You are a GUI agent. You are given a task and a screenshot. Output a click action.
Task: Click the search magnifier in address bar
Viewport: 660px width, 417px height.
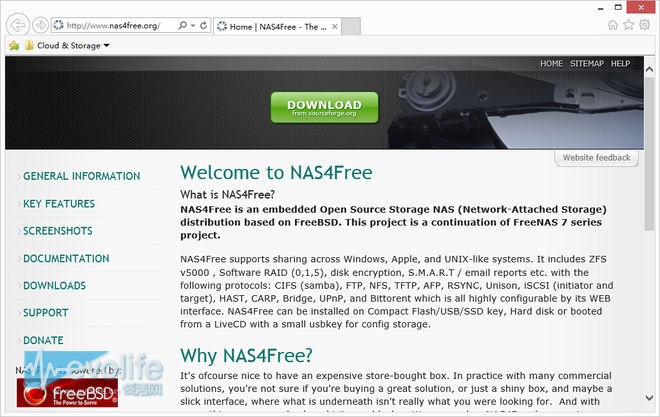(x=182, y=26)
